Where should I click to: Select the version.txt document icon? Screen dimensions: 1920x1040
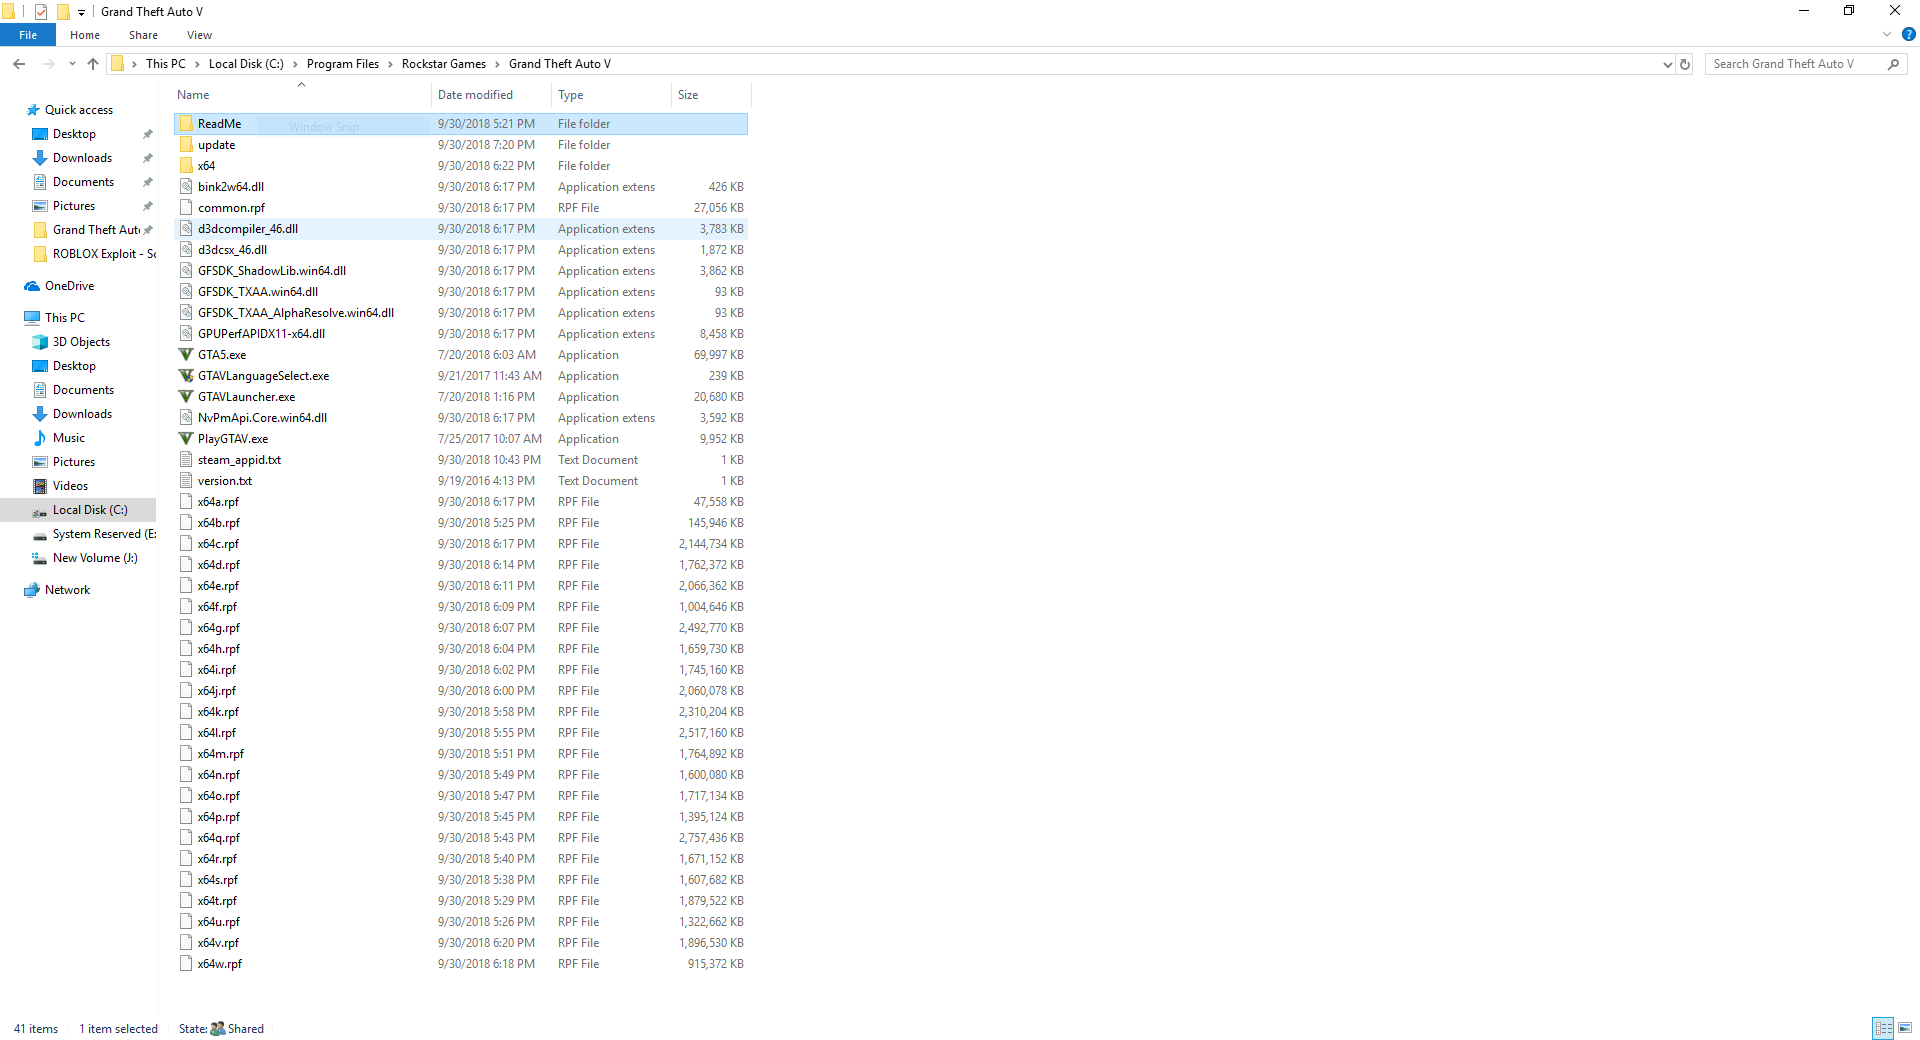click(x=186, y=481)
